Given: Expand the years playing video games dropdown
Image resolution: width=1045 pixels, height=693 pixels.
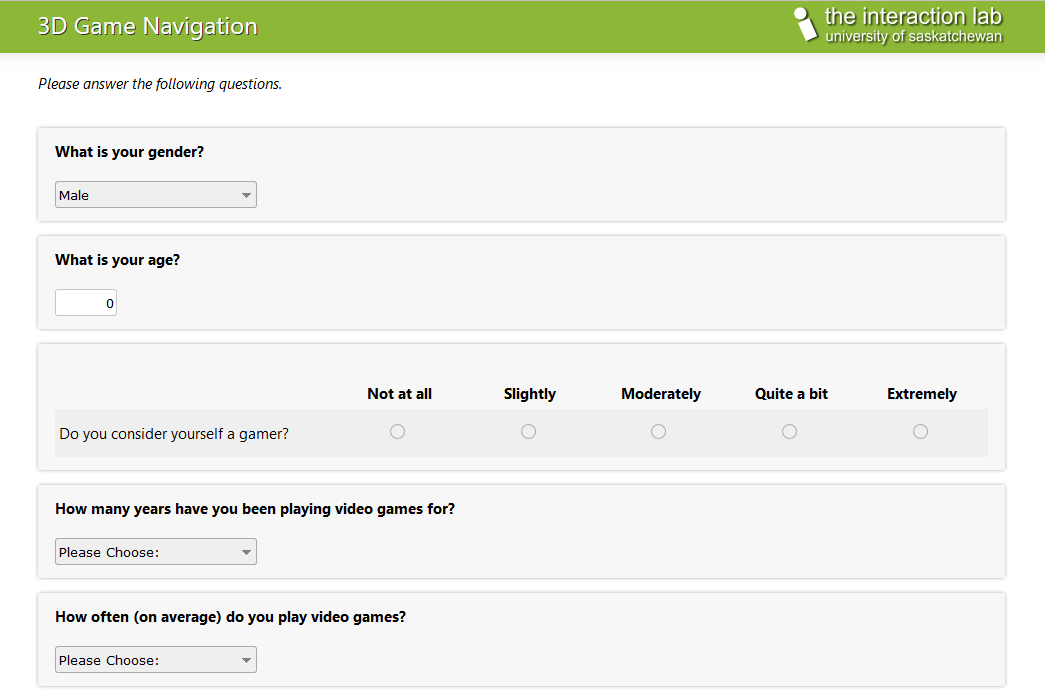Looking at the screenshot, I should tap(156, 552).
